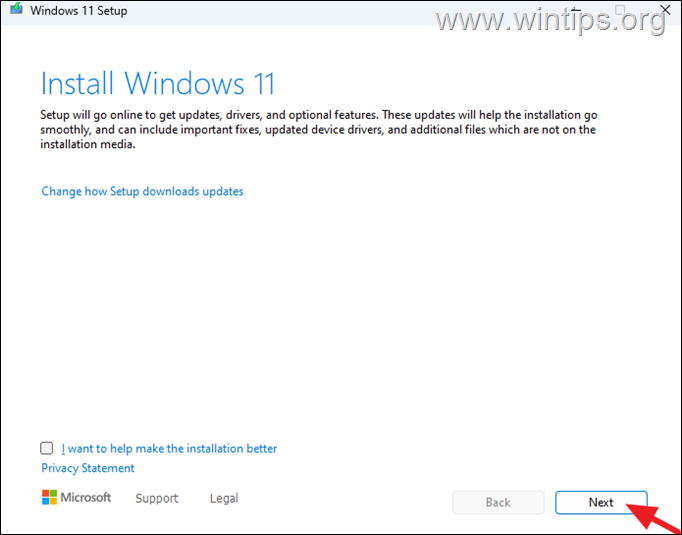Open the Legal link
Screen dimensions: 682x535
[x=224, y=498]
